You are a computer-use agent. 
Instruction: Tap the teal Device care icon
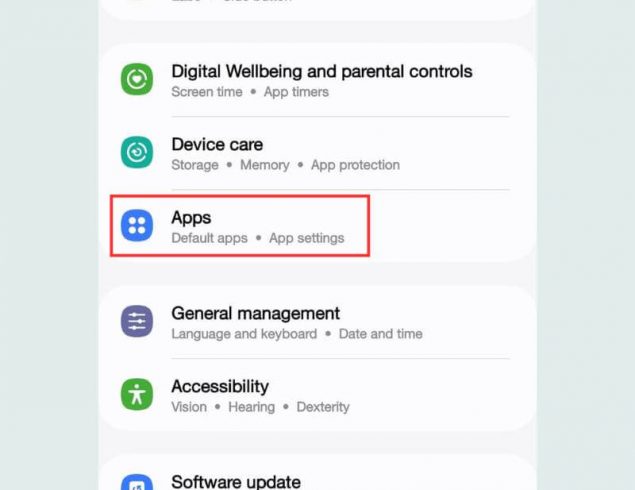[x=137, y=152]
